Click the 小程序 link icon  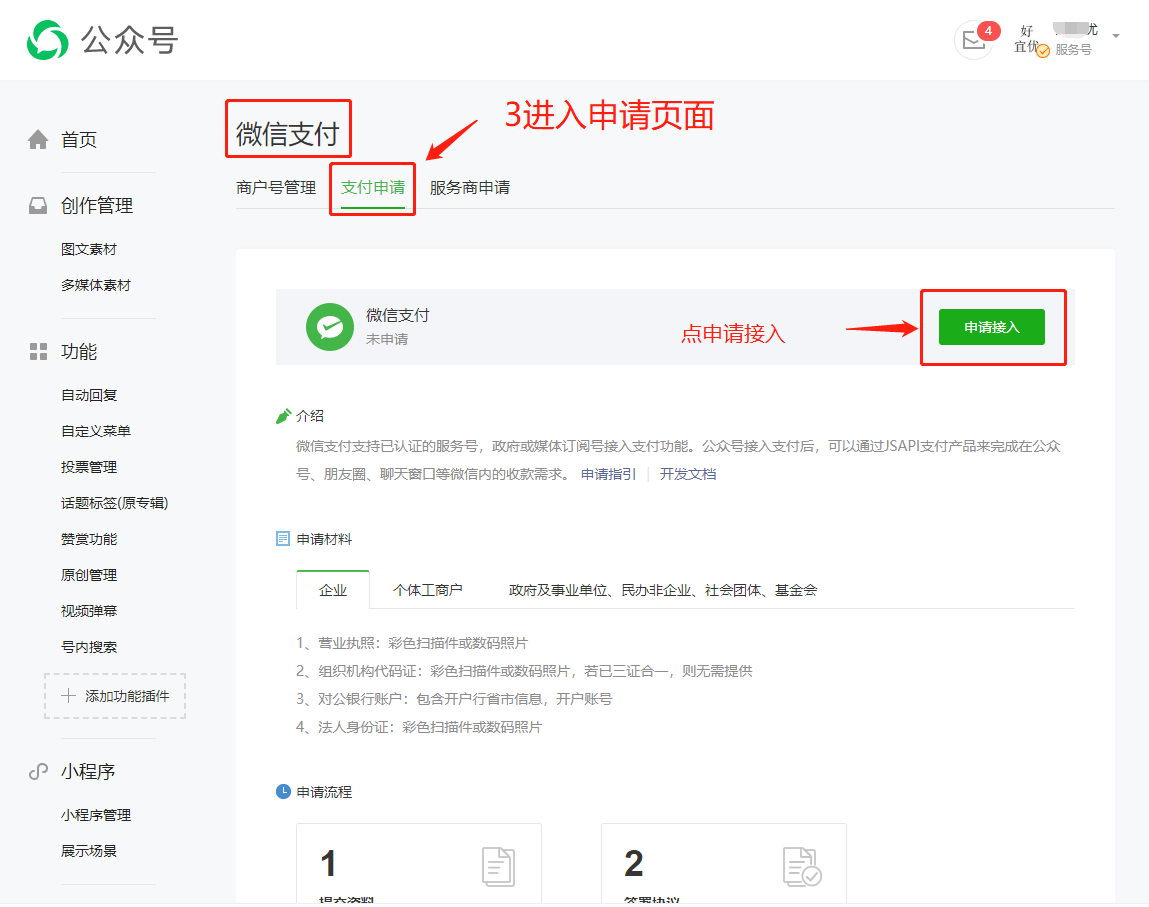coord(38,772)
